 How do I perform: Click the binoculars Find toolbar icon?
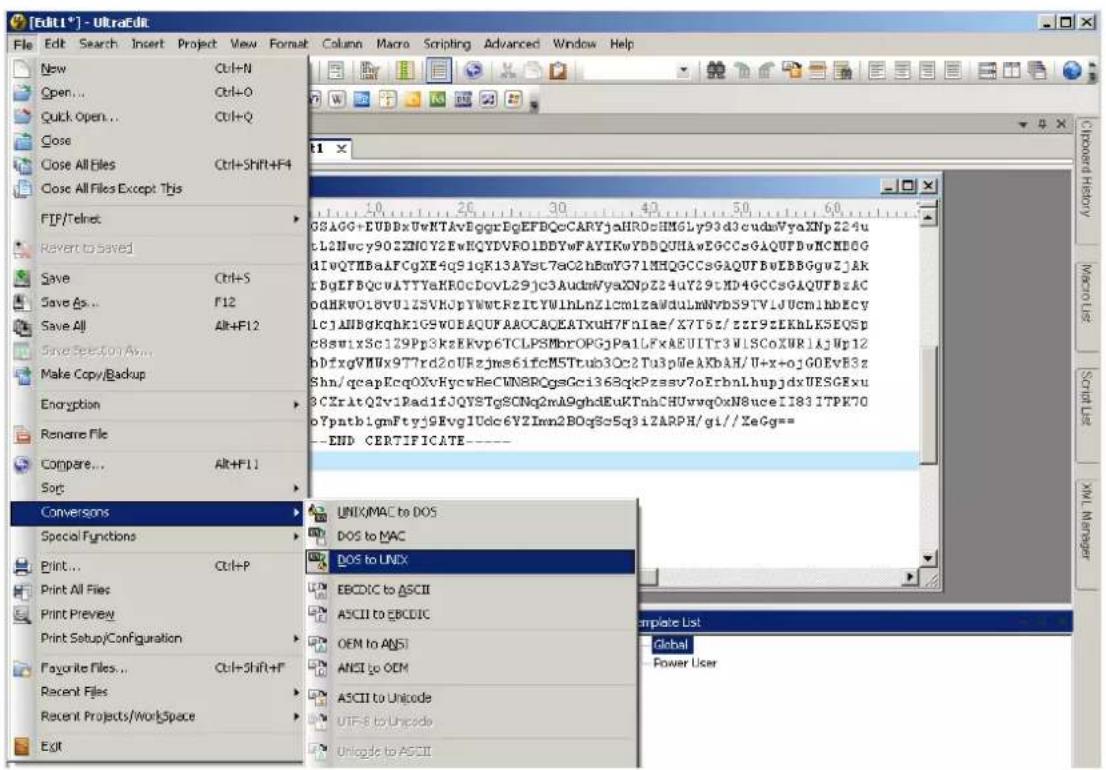point(716,71)
